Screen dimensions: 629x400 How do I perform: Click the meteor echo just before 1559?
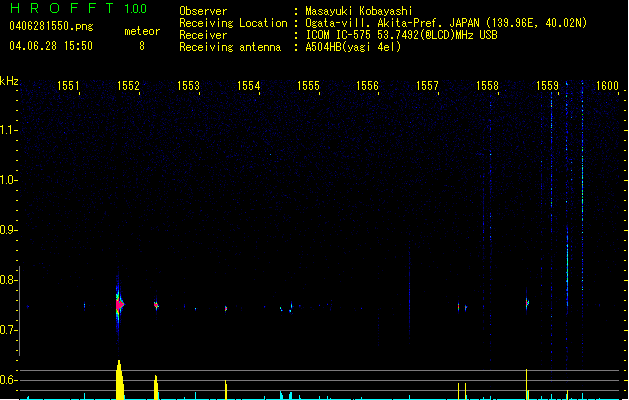coord(527,303)
